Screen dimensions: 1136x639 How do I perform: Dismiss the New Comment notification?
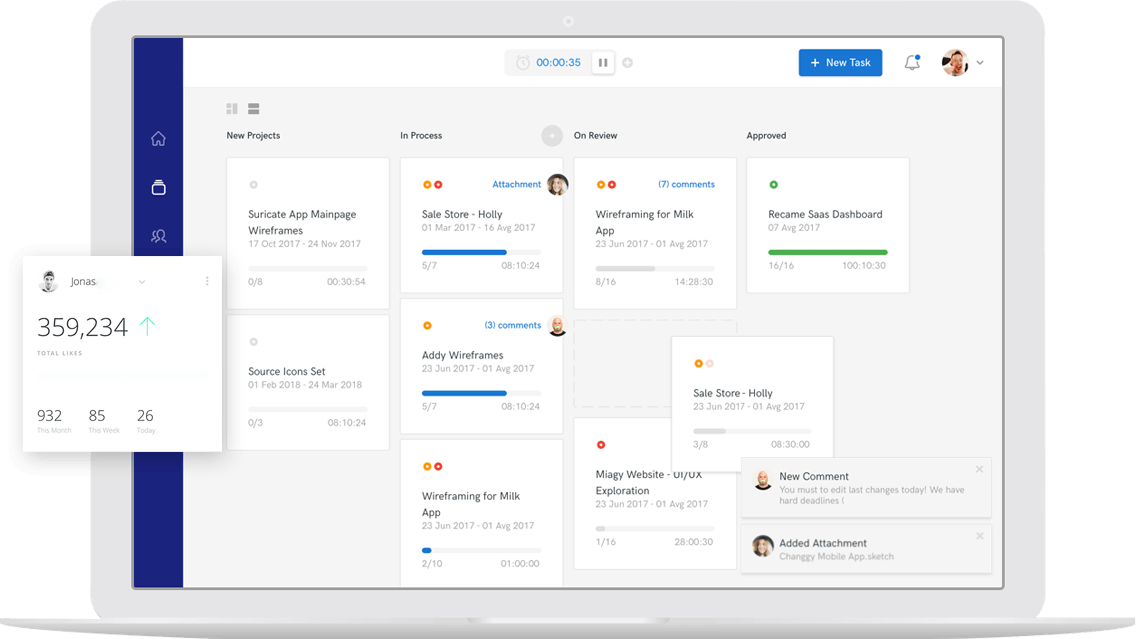point(979,470)
